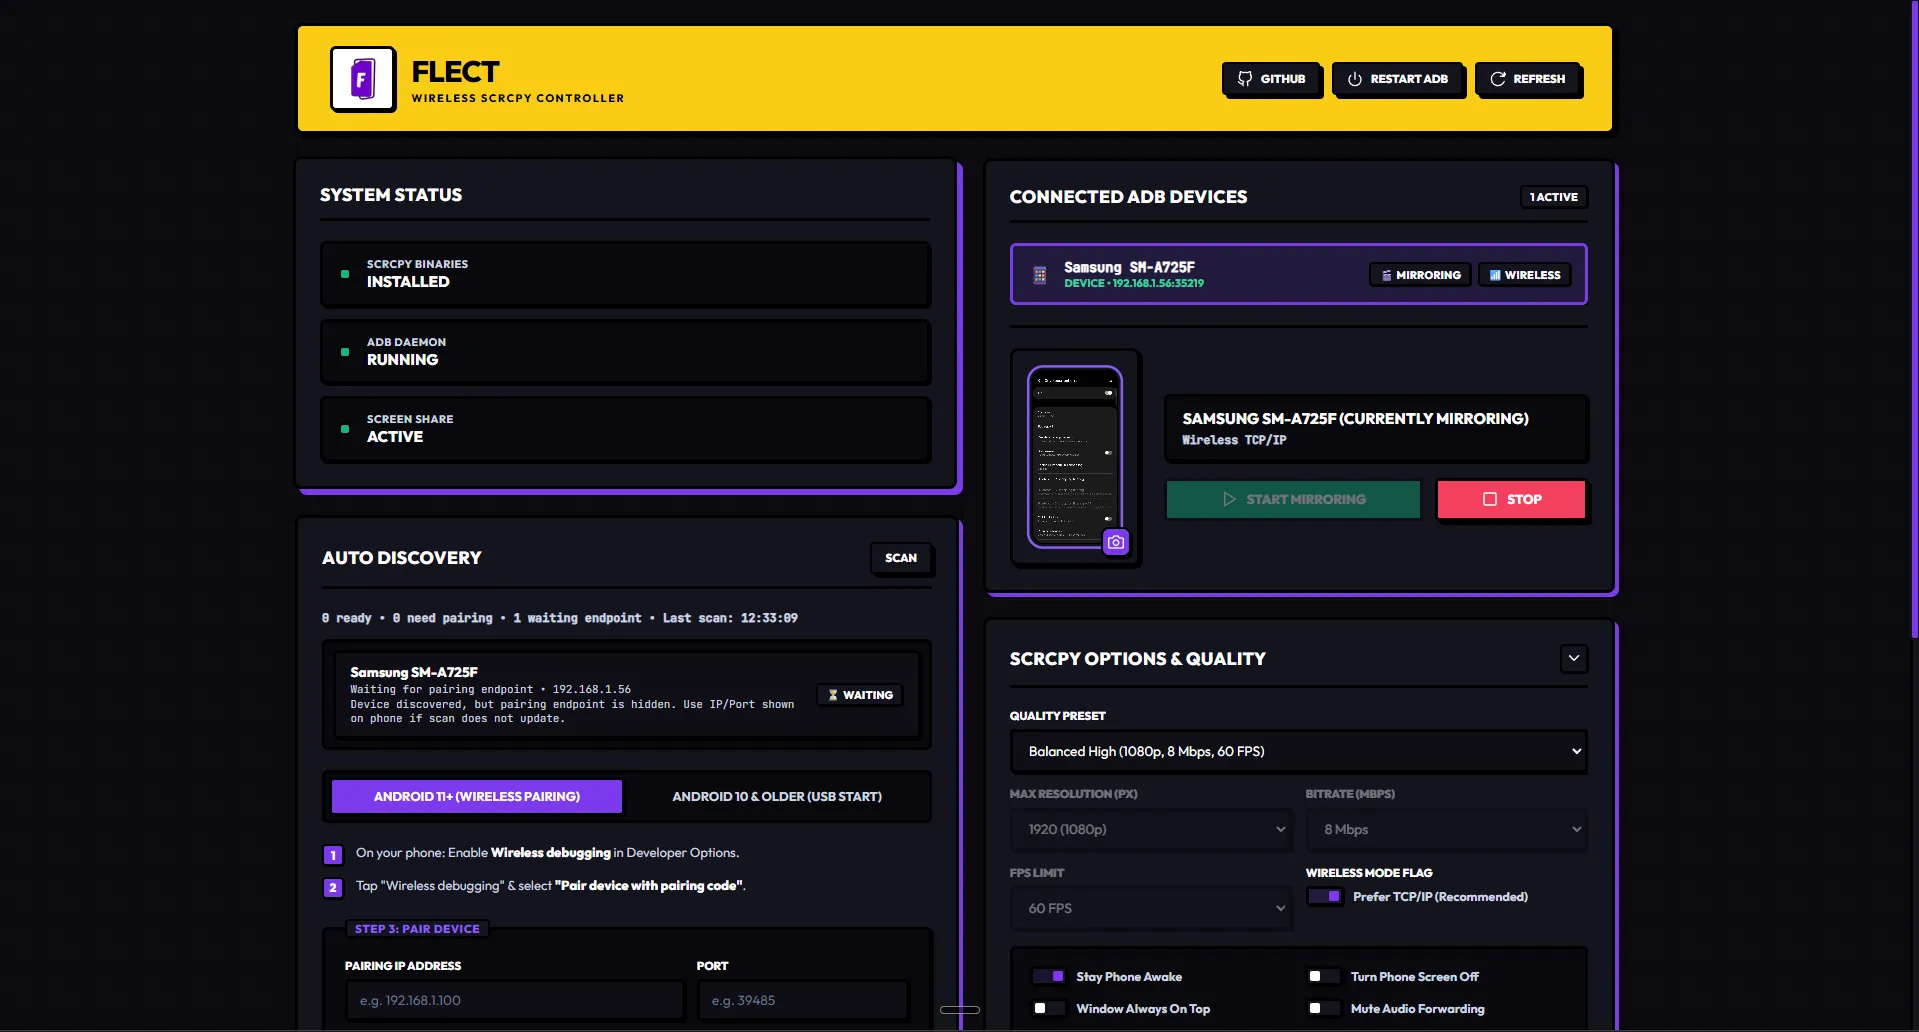This screenshot has height=1032, width=1919.
Task: Focus the pairing Port field
Action: [803, 1000]
